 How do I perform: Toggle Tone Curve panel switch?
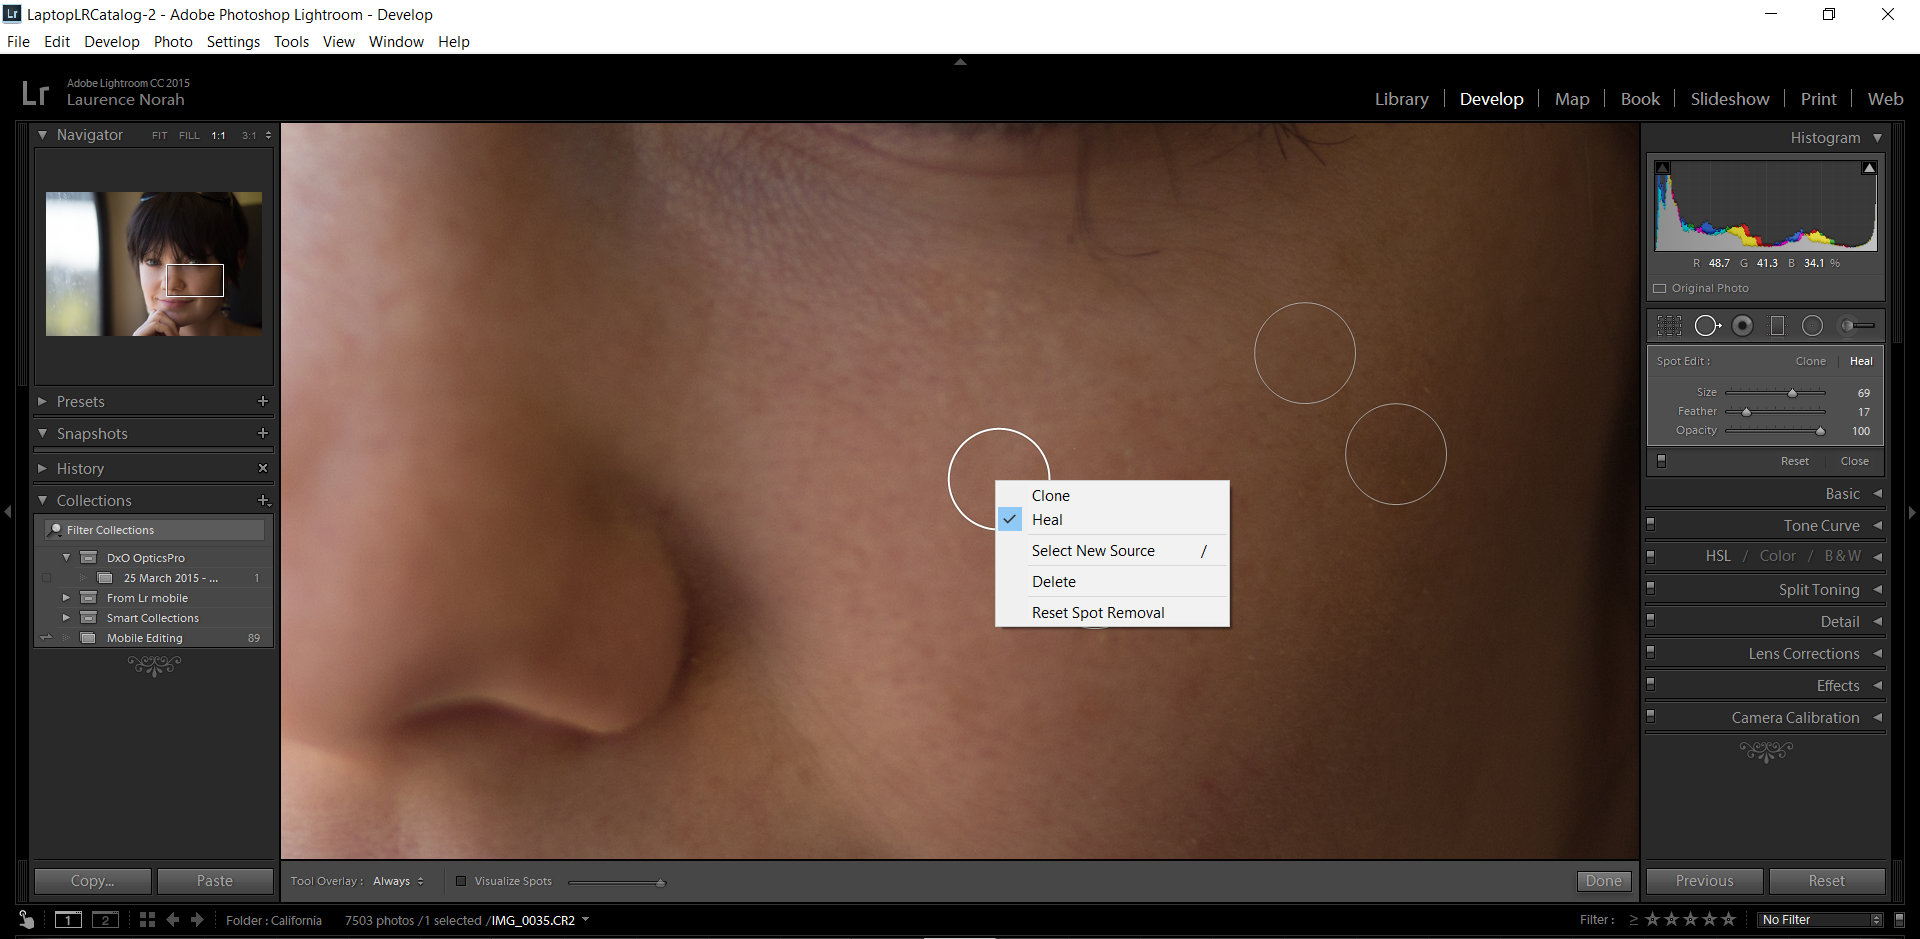point(1651,524)
